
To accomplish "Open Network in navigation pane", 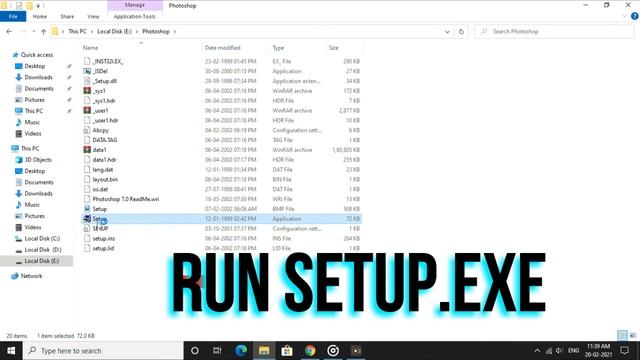I will tap(31, 276).
